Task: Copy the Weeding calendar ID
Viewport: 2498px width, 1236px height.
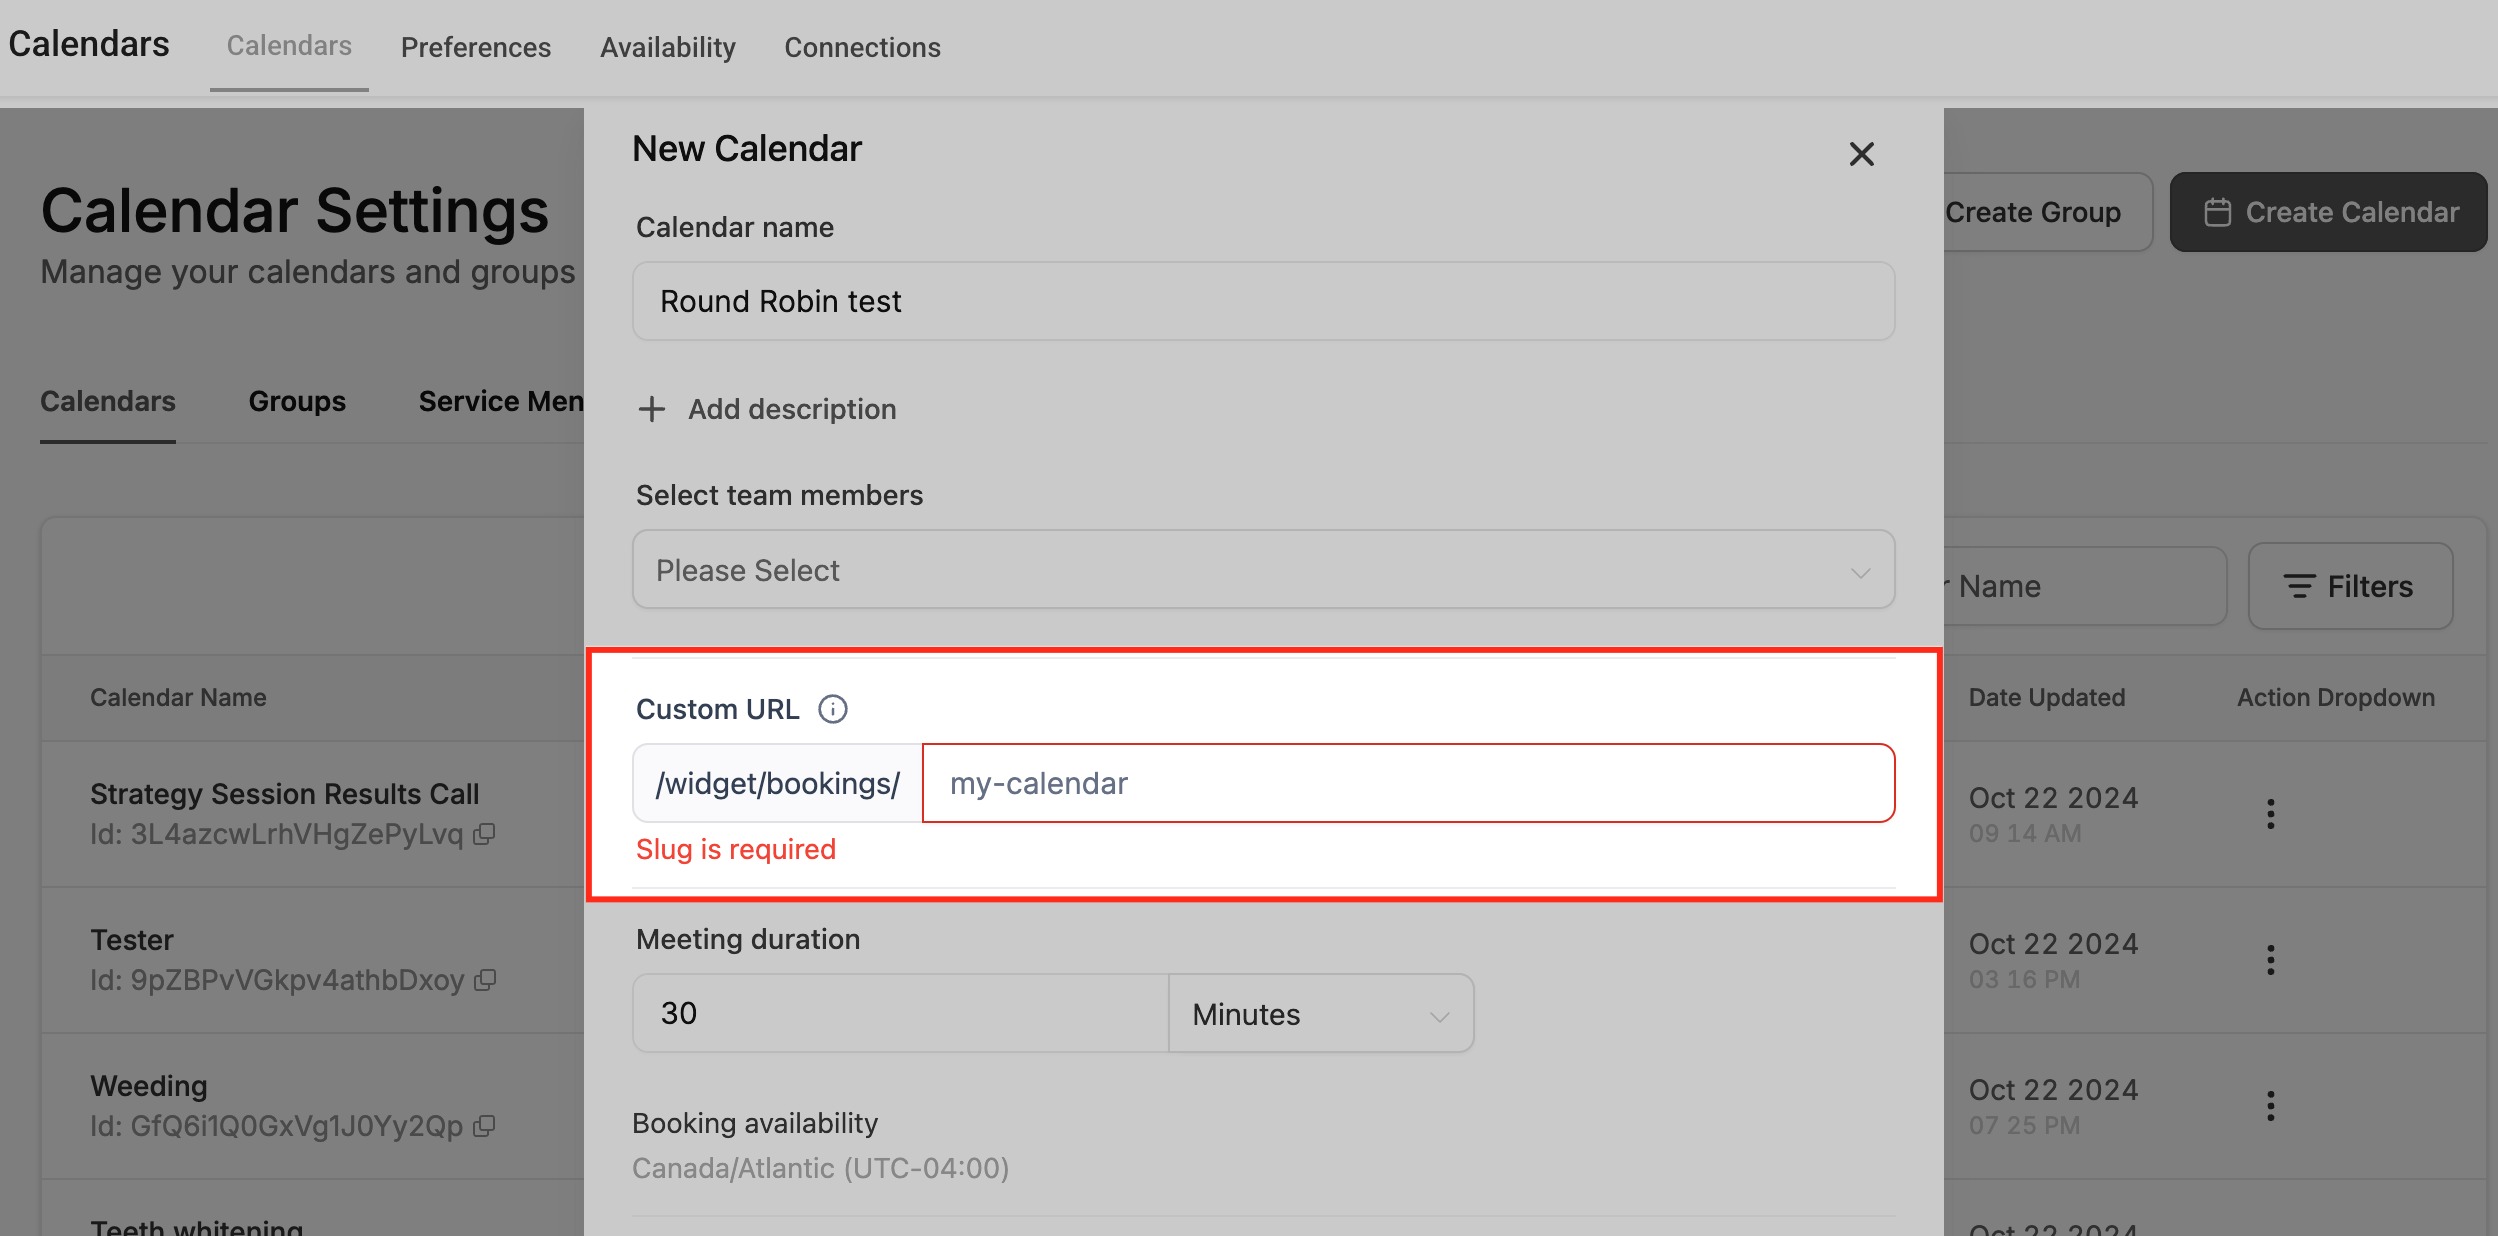Action: click(485, 1126)
